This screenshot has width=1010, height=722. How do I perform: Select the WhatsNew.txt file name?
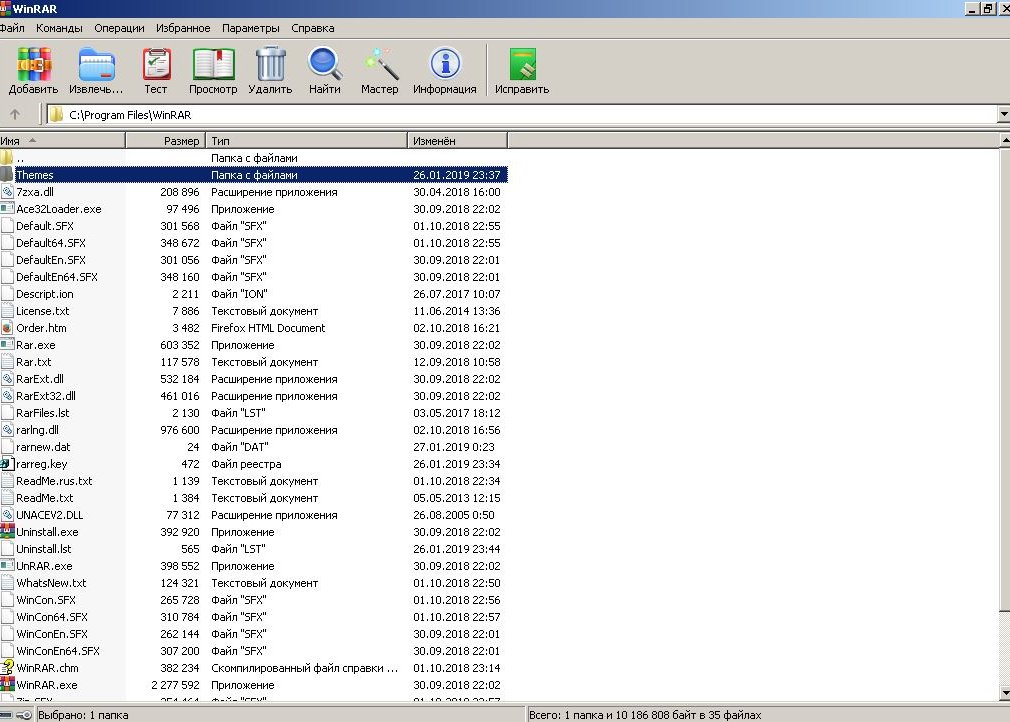click(51, 583)
